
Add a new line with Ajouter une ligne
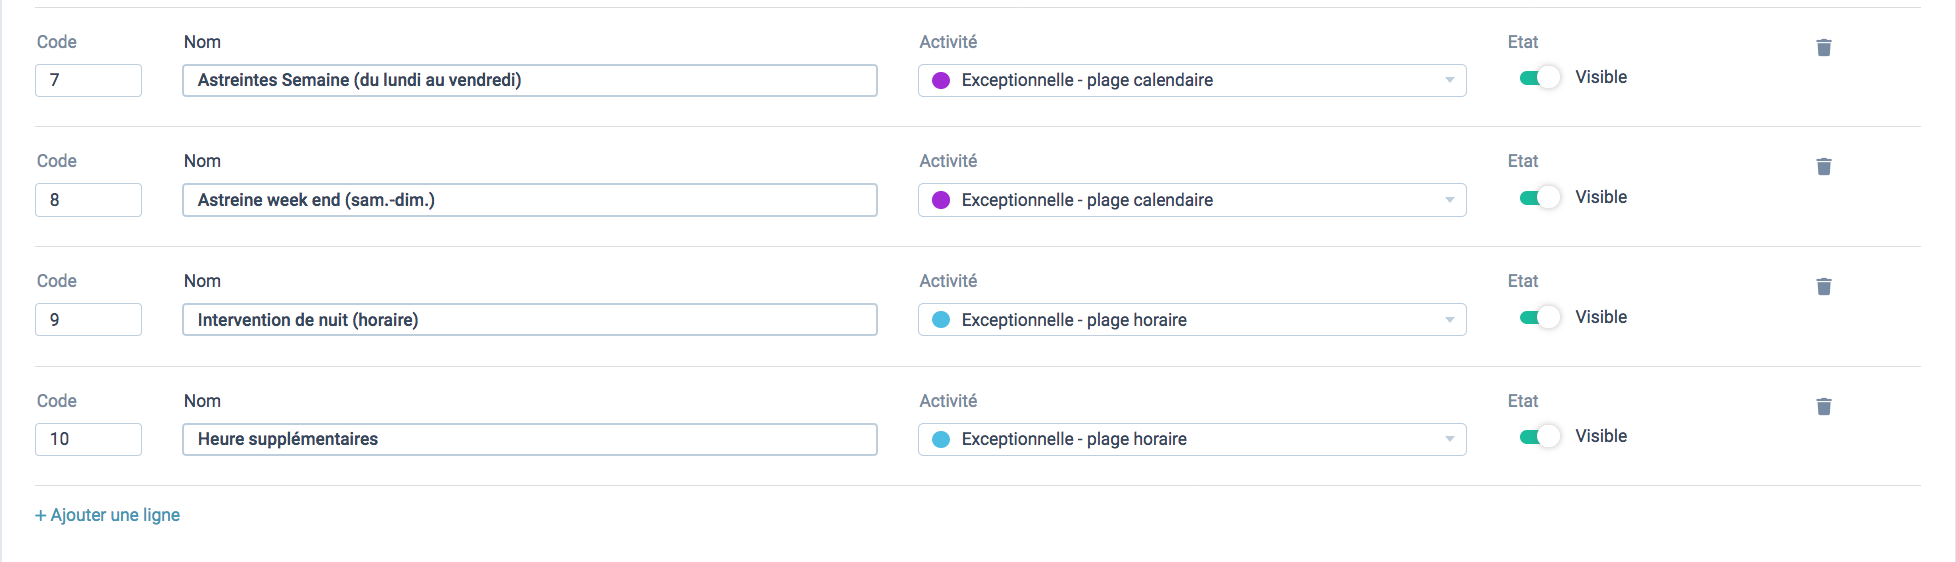coord(108,515)
